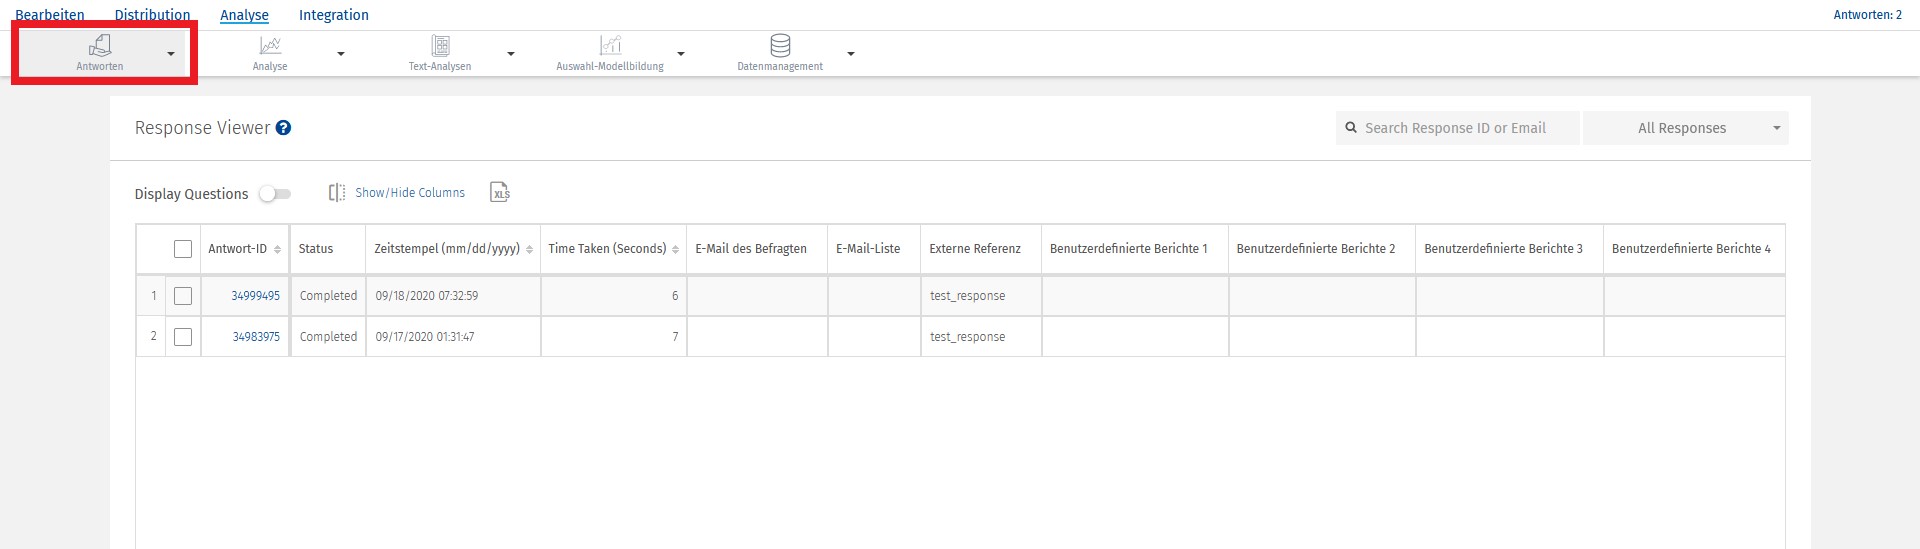Export responses with the XLS icon

(500, 192)
